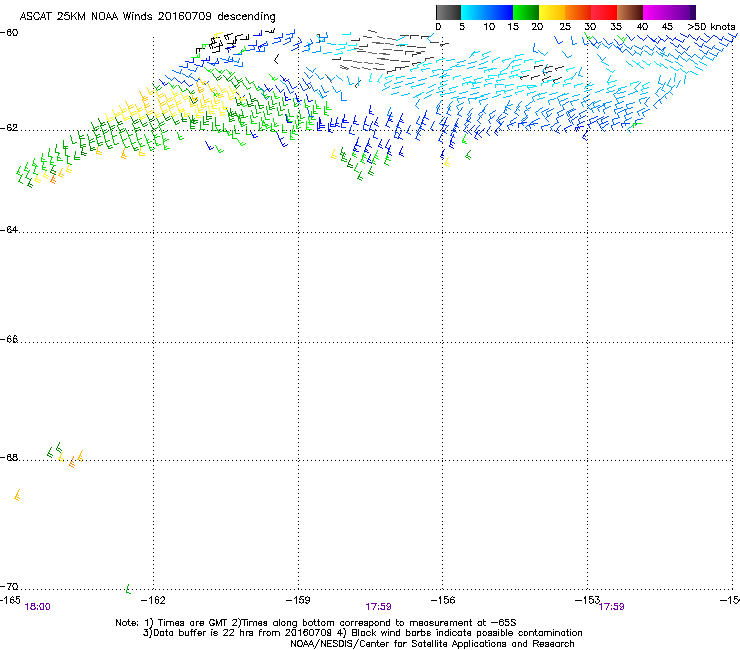Click the dark purple 45-50 knots swatch

(x=682, y=12)
